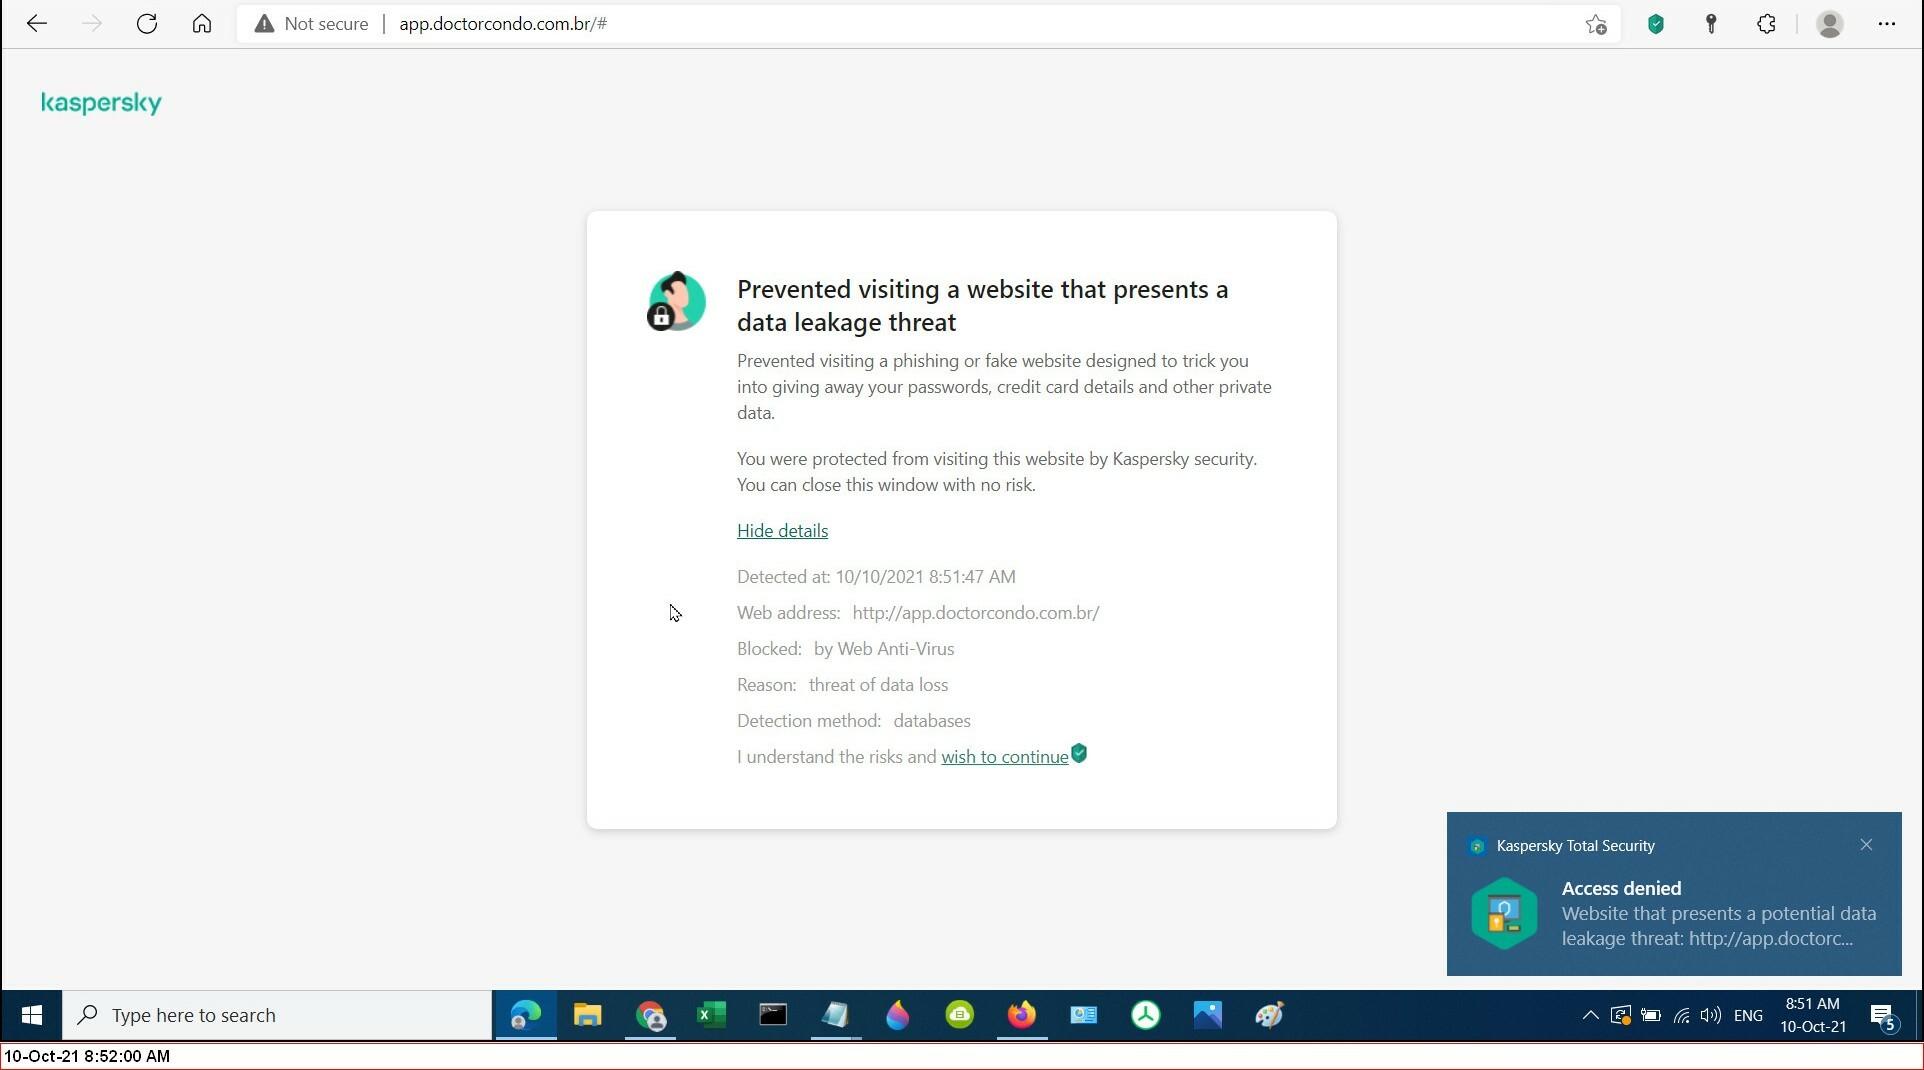Select the blocked web address text
Screen dimensions: 1924x1070
976,613
